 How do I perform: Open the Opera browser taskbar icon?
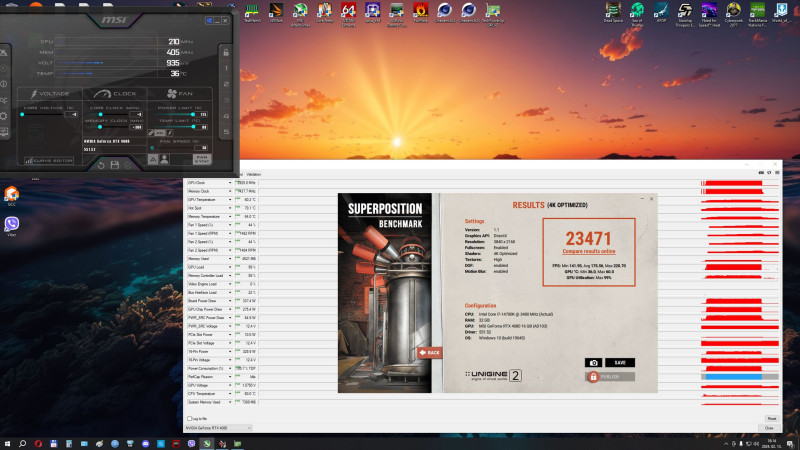38,444
